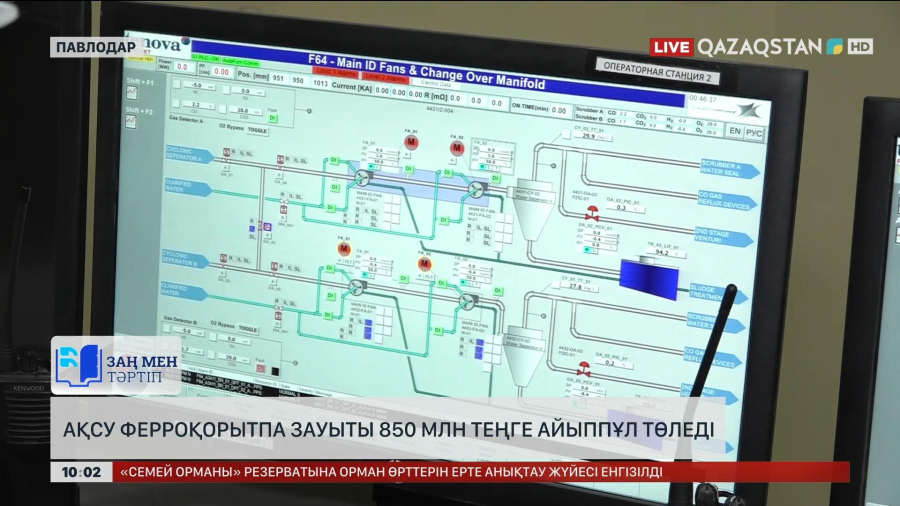Follow lower Clarified Water arrow link
This screenshot has width=900, height=506.
click(x=184, y=291)
